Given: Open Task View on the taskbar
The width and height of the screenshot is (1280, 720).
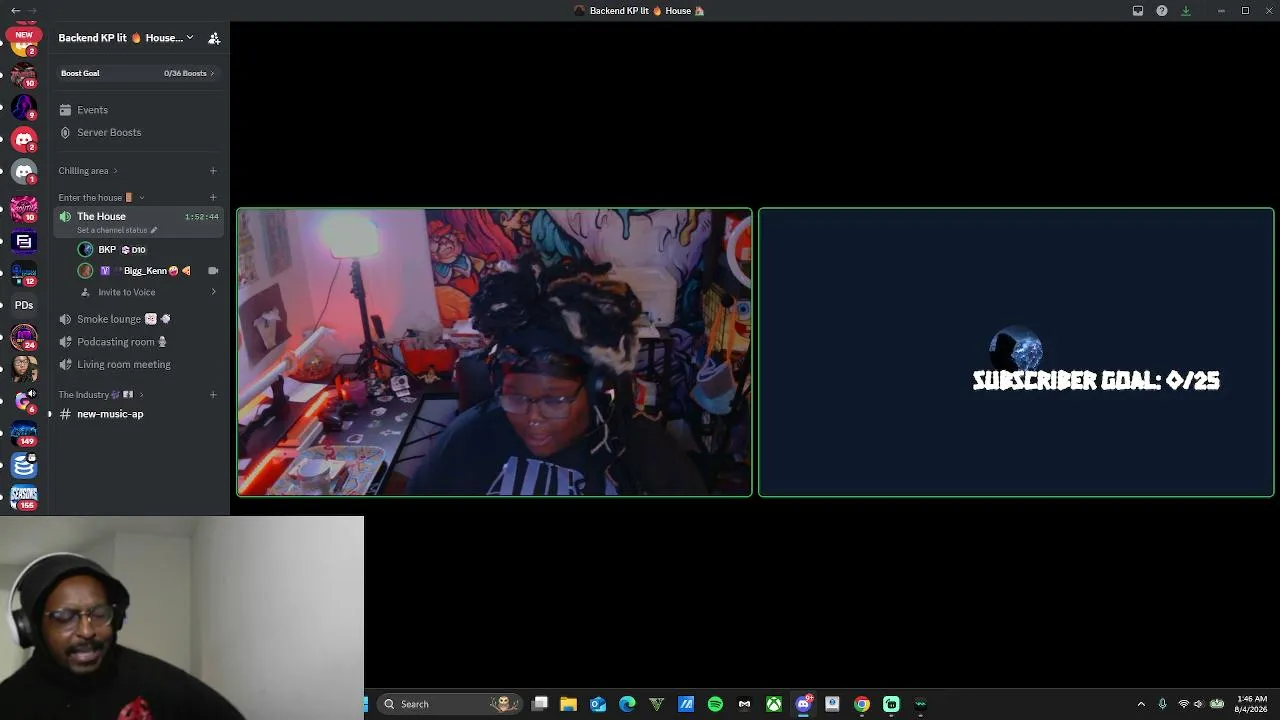Looking at the screenshot, I should click(540, 704).
